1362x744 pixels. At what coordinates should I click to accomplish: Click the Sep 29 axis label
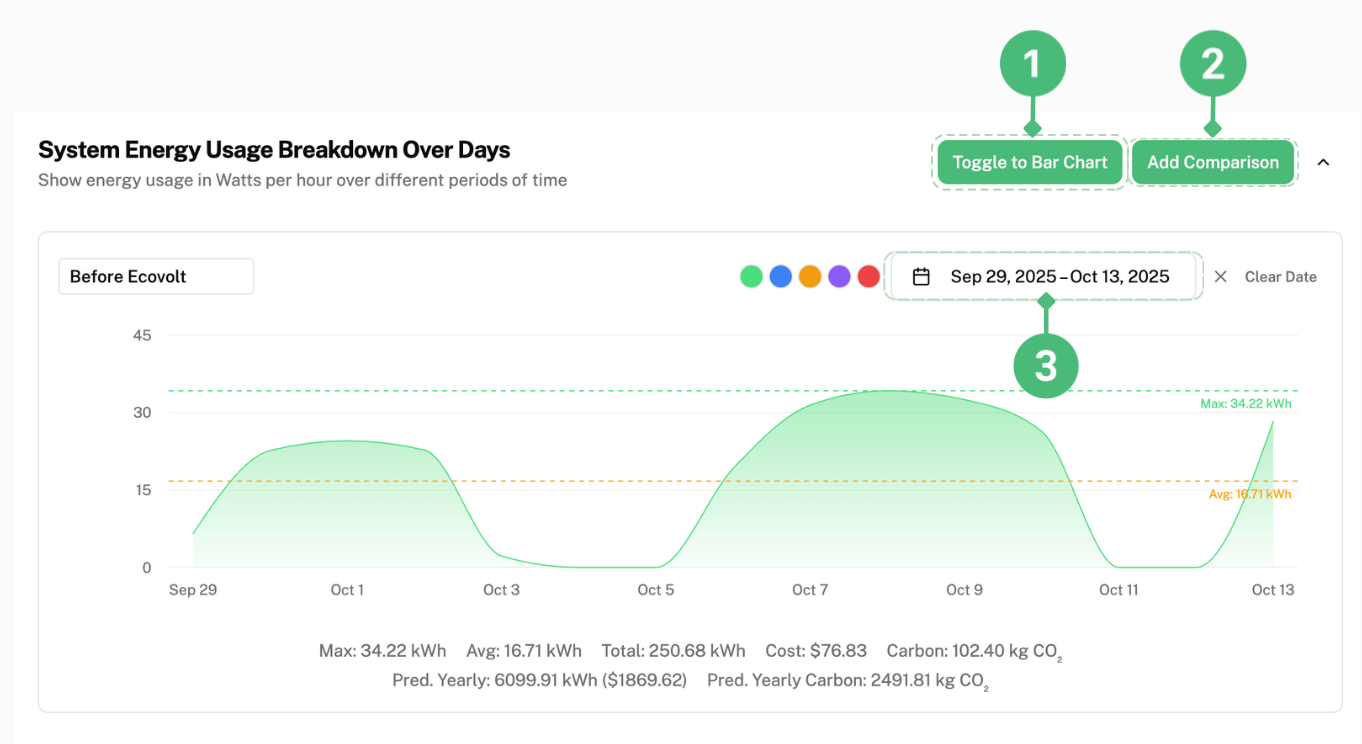[193, 590]
